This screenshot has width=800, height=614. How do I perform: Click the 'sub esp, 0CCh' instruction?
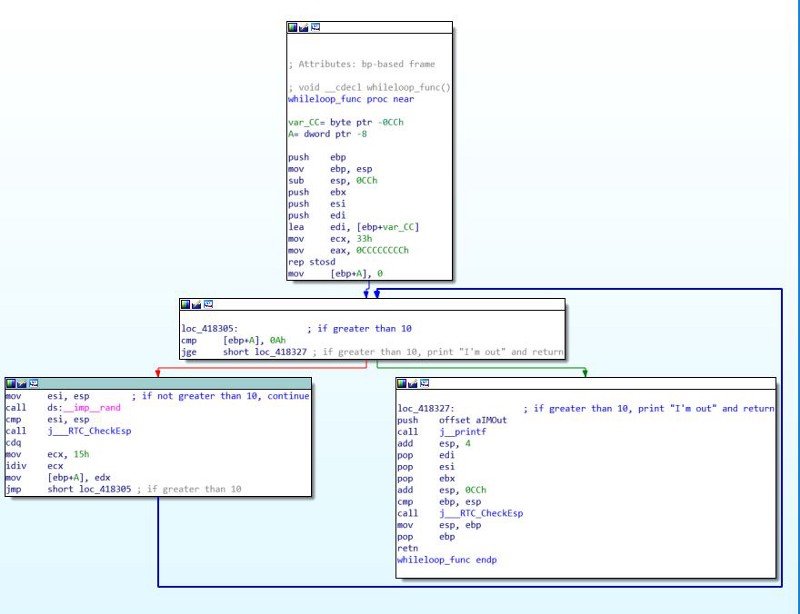pos(333,181)
